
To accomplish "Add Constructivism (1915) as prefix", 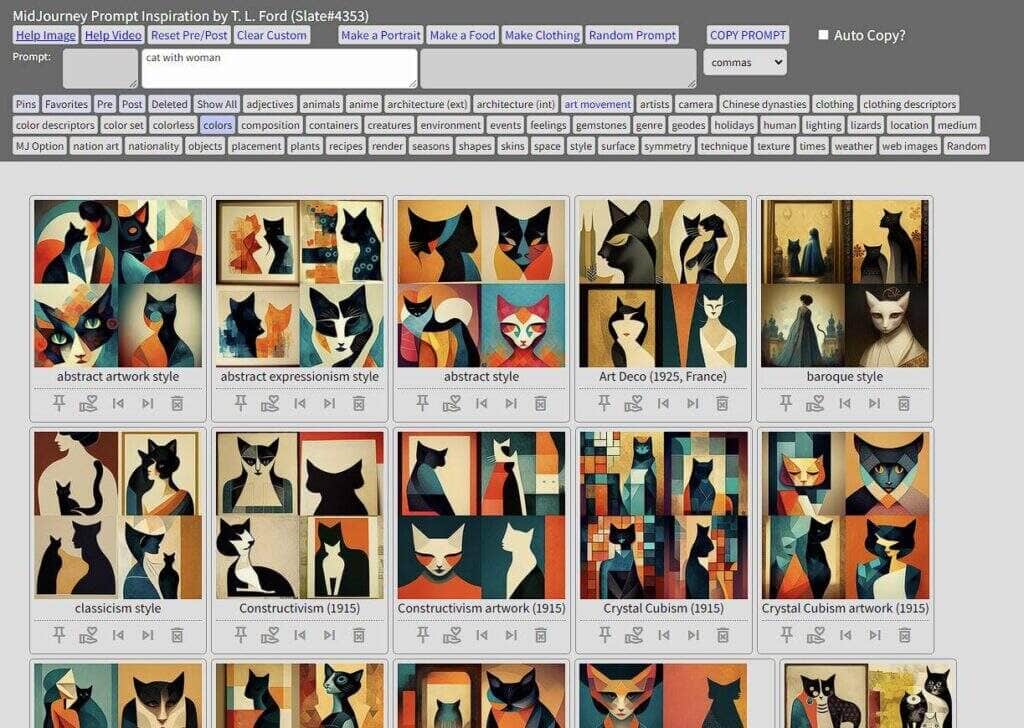I will click(x=300, y=635).
